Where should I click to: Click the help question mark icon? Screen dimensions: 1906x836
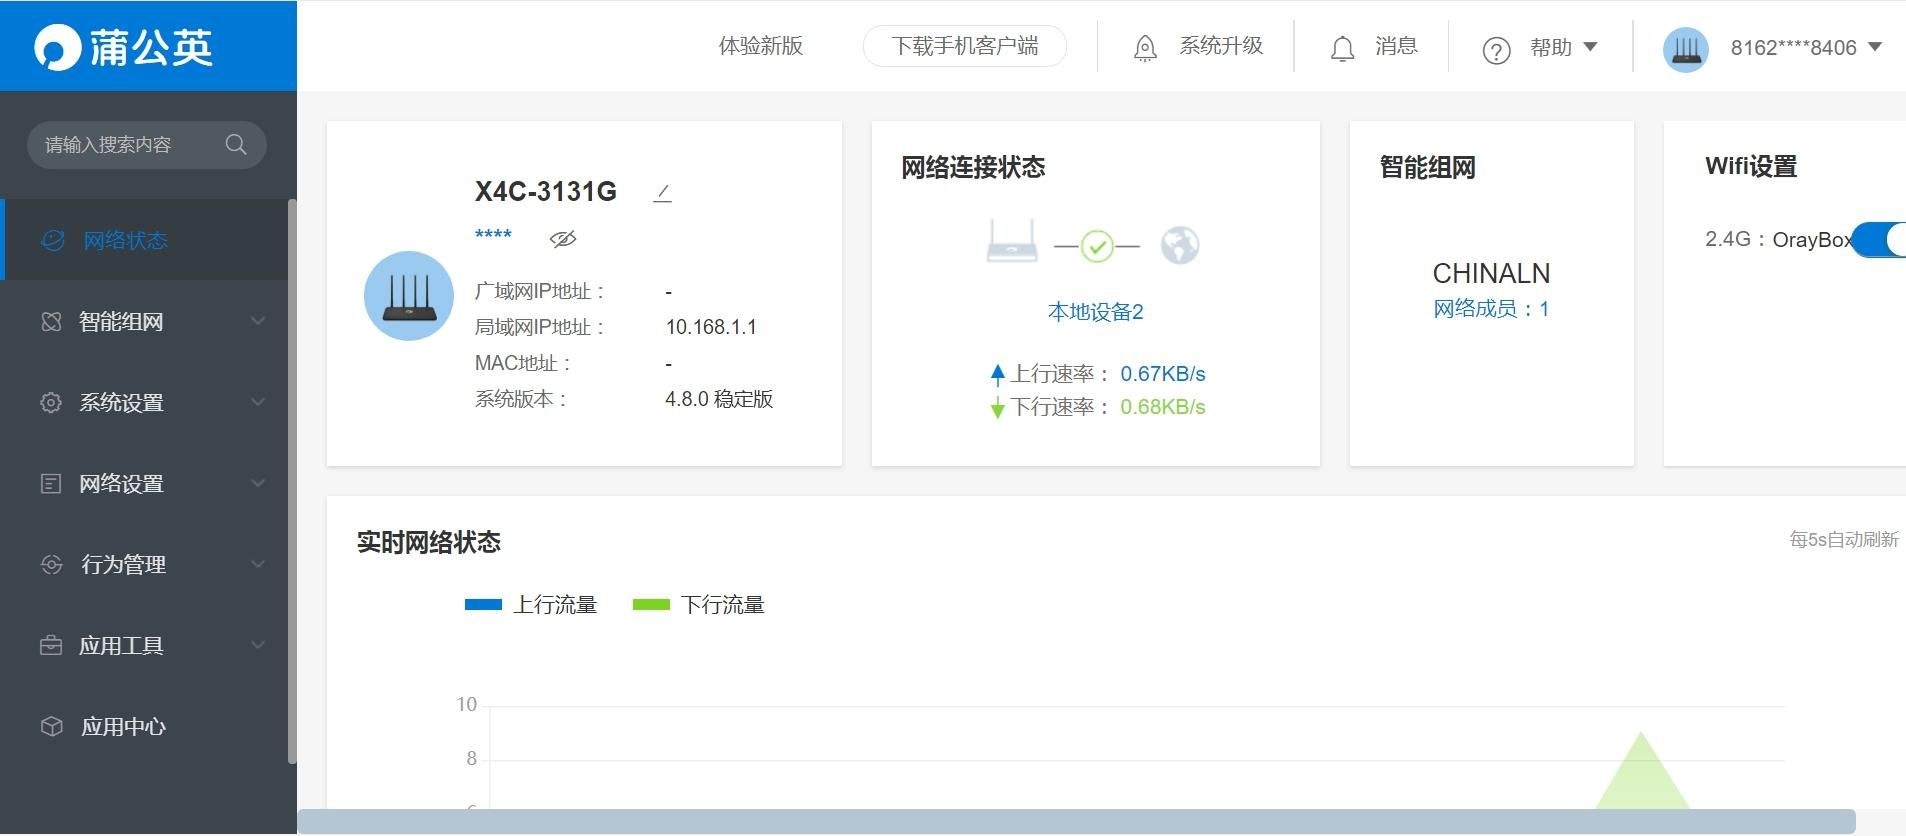[x=1496, y=50]
